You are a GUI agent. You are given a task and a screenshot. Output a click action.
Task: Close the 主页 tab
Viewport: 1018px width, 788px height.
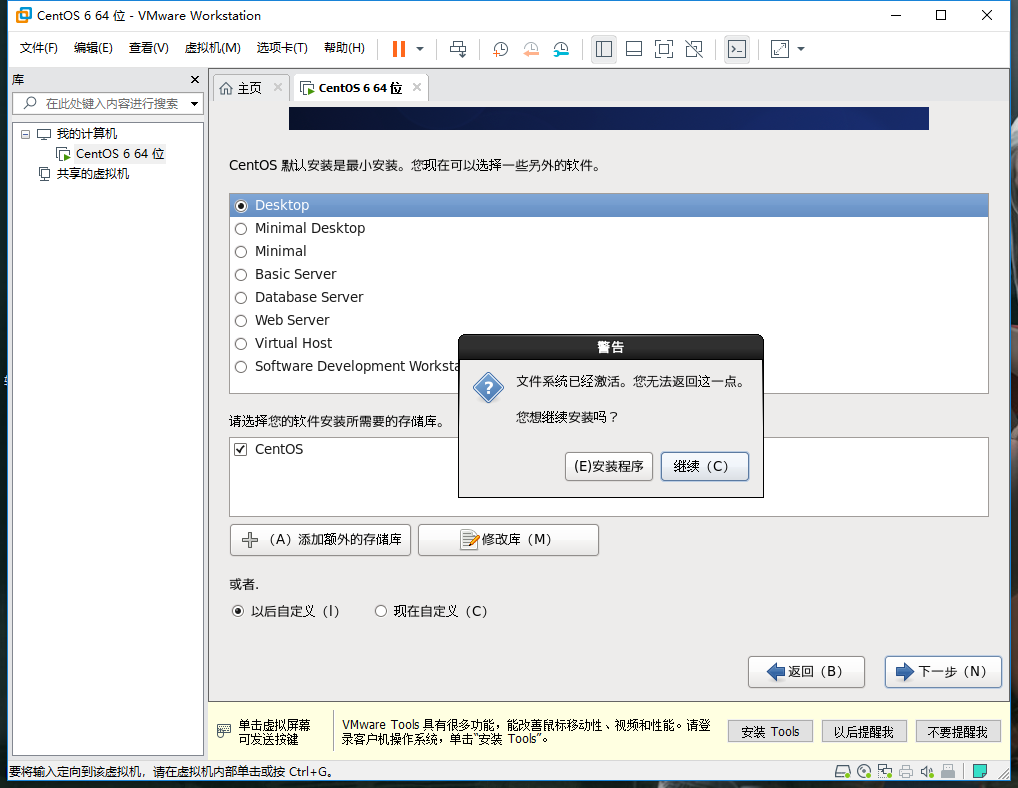pos(278,87)
